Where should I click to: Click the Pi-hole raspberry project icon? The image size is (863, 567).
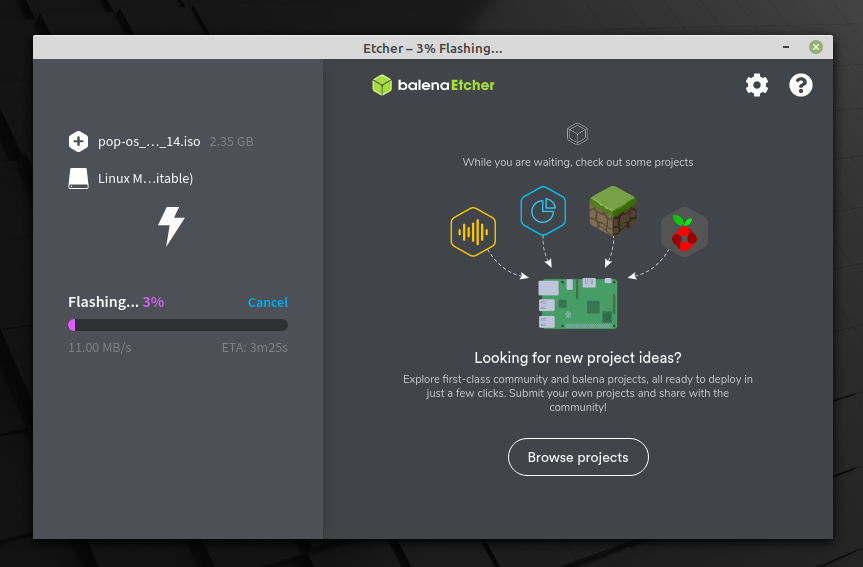684,232
